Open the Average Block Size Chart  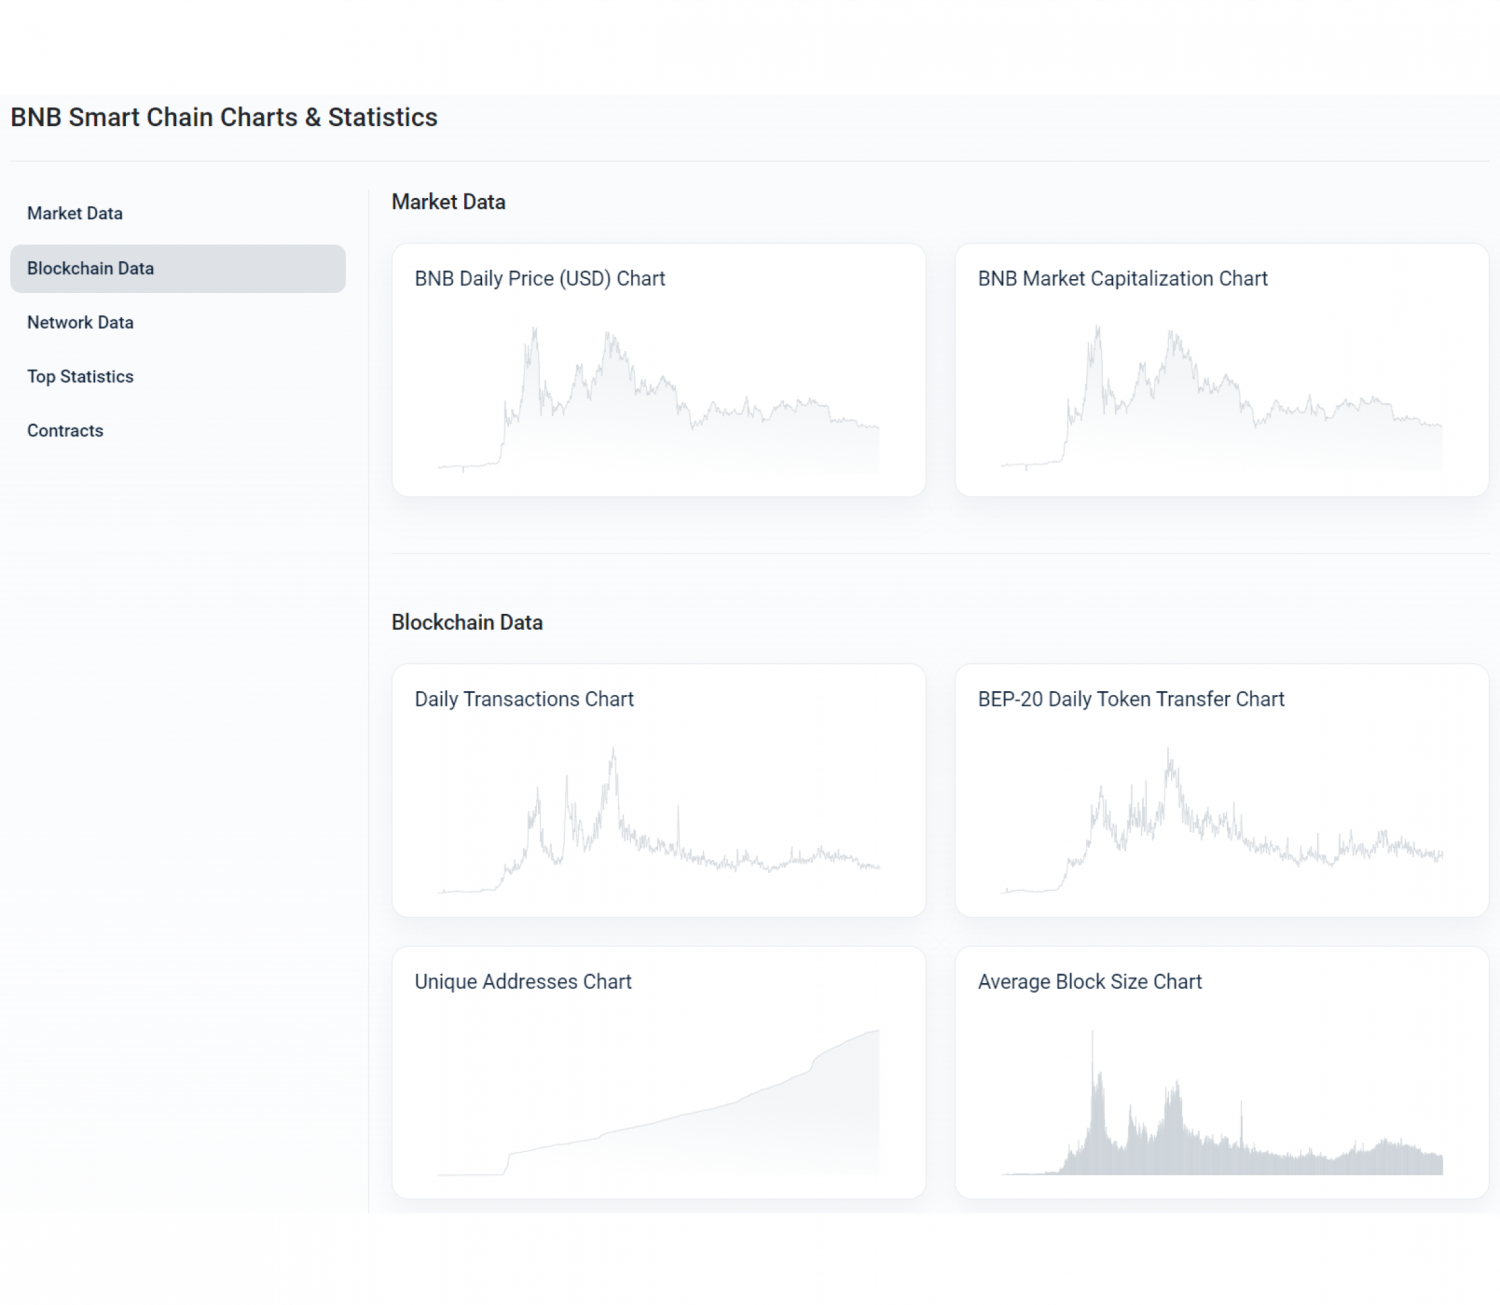pyautogui.click(x=1090, y=981)
